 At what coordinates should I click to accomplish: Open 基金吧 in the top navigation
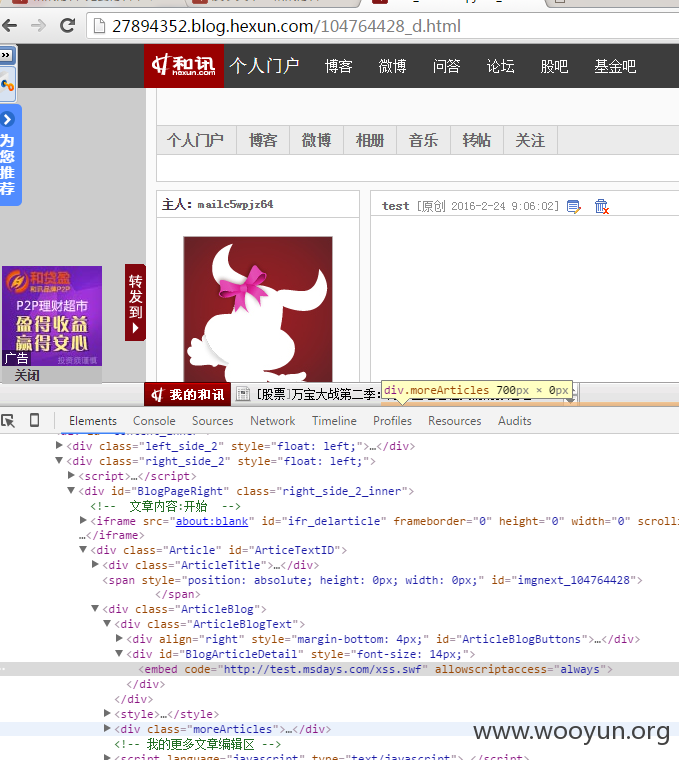pos(615,66)
